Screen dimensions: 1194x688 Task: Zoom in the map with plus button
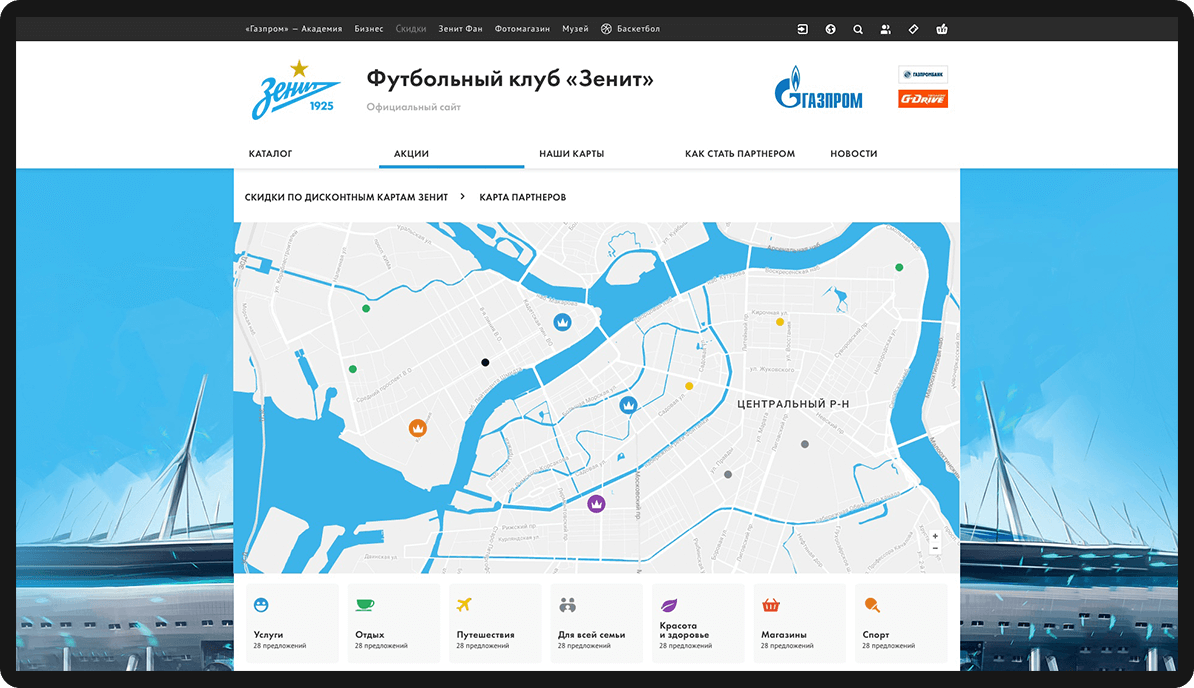point(935,536)
